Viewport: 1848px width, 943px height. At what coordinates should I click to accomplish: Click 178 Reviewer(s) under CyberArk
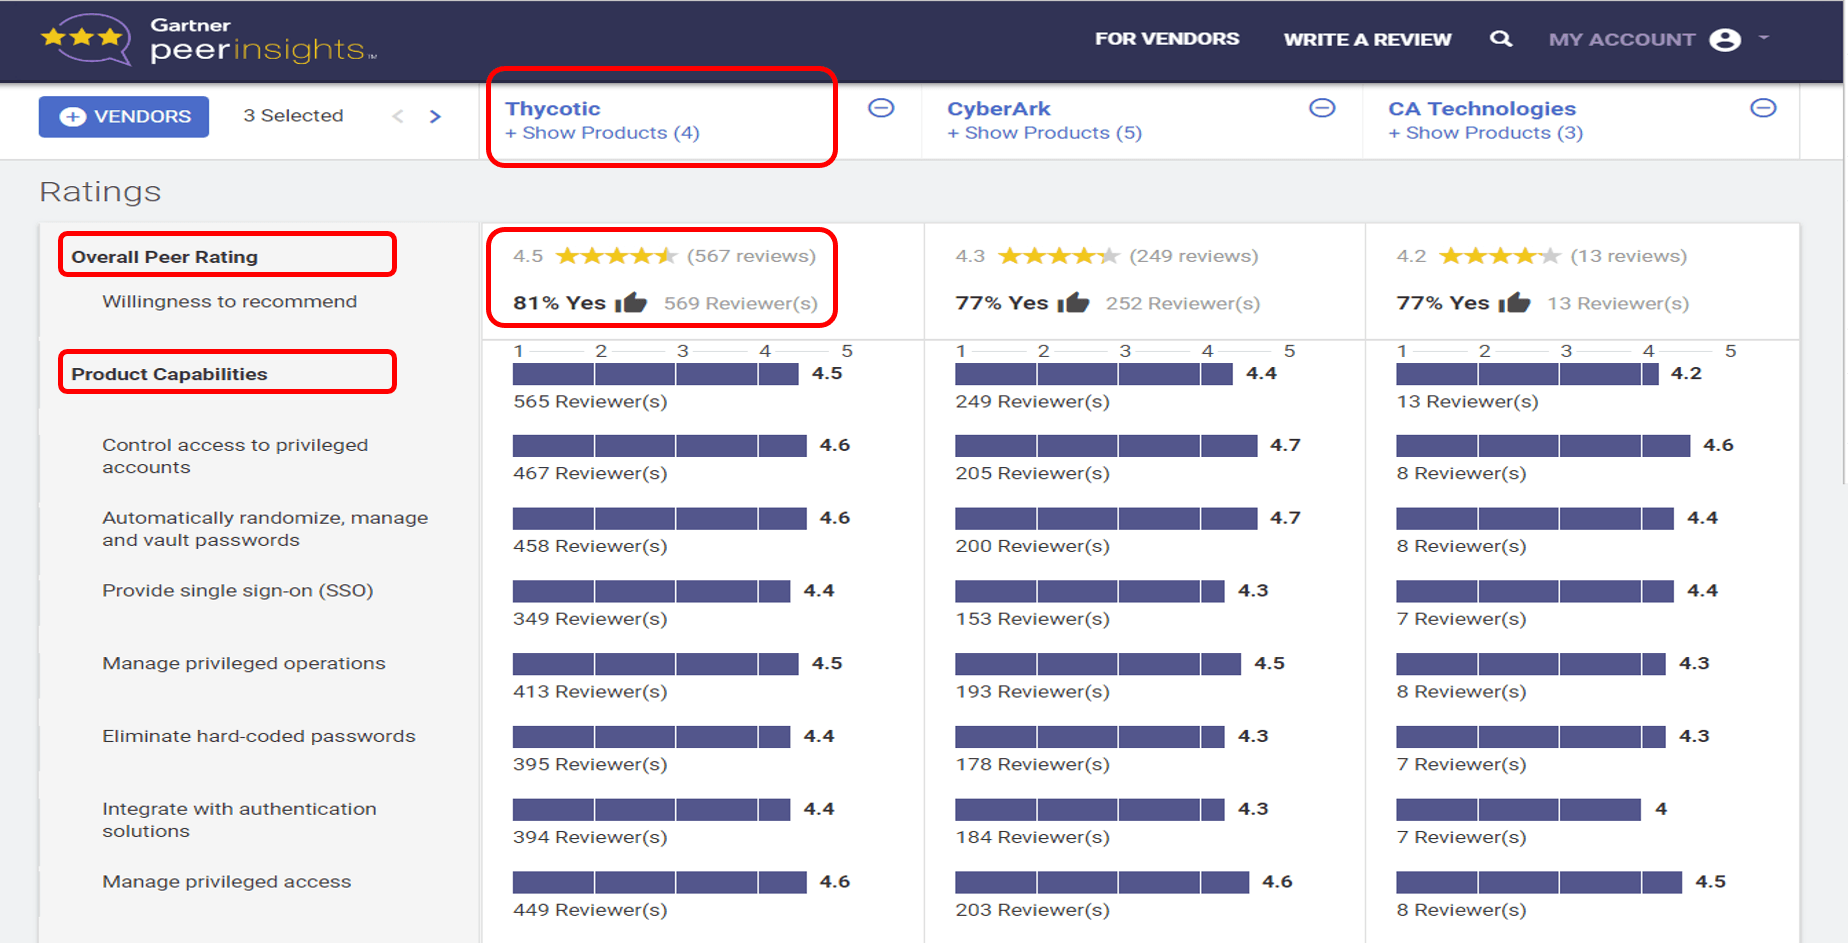pos(1032,765)
